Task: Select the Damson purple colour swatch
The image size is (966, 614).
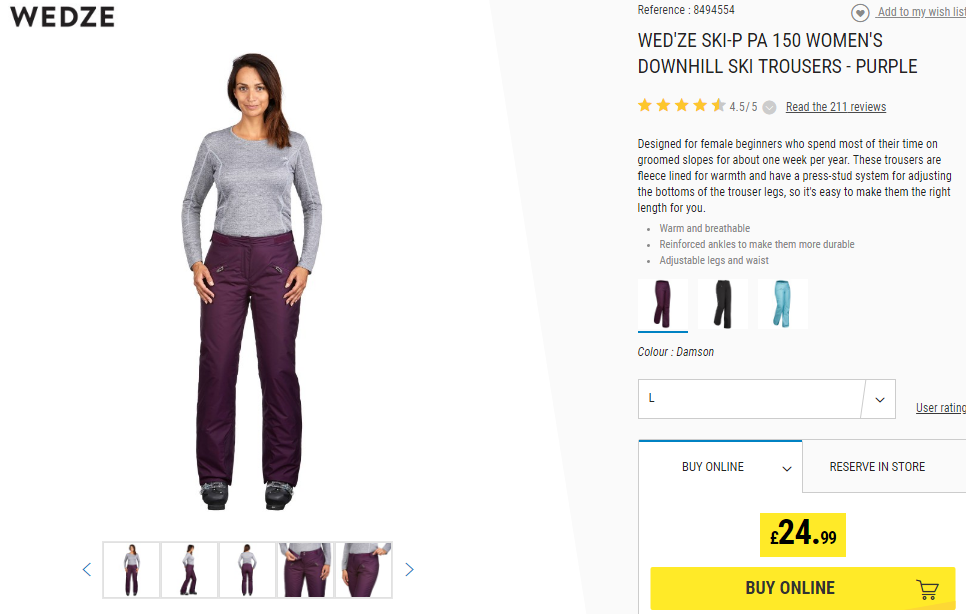Action: (662, 304)
